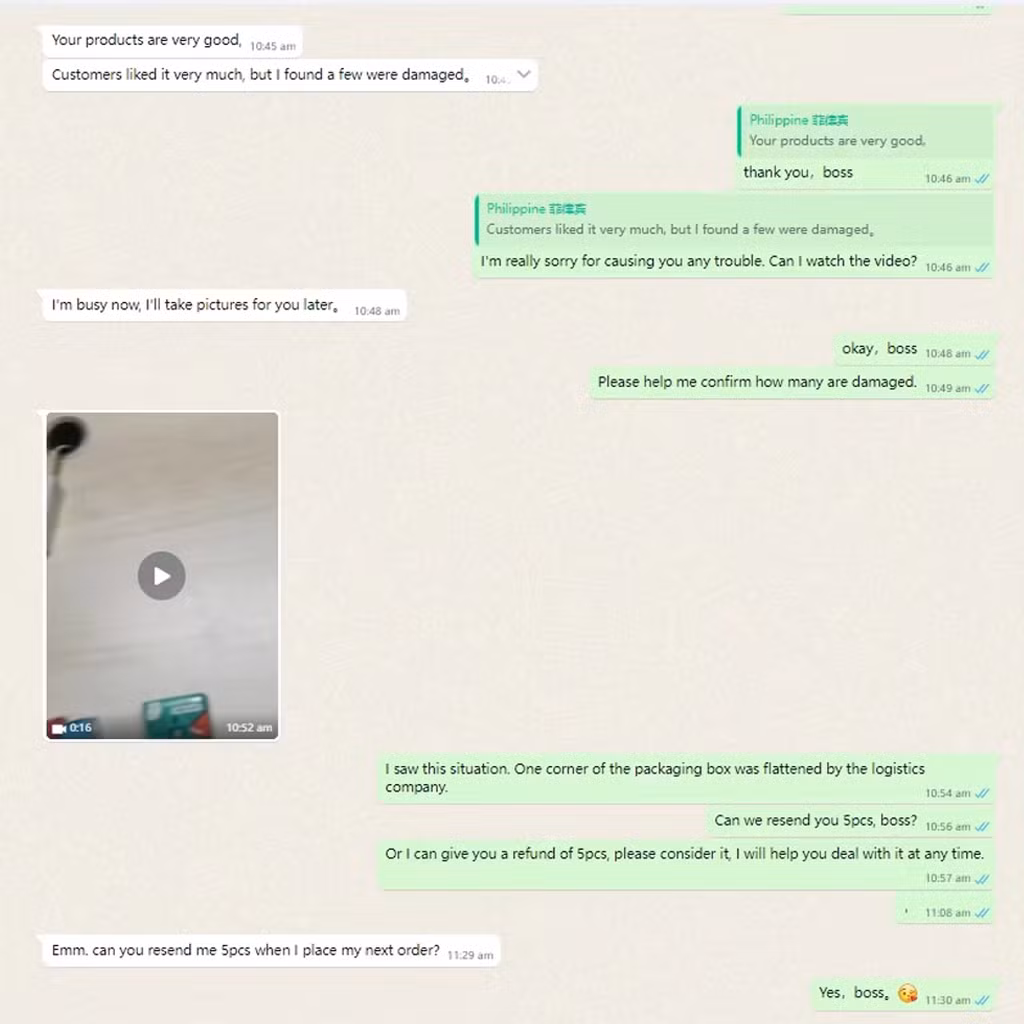Play the 0:16 video message
The height and width of the screenshot is (1024, 1024).
click(x=161, y=575)
